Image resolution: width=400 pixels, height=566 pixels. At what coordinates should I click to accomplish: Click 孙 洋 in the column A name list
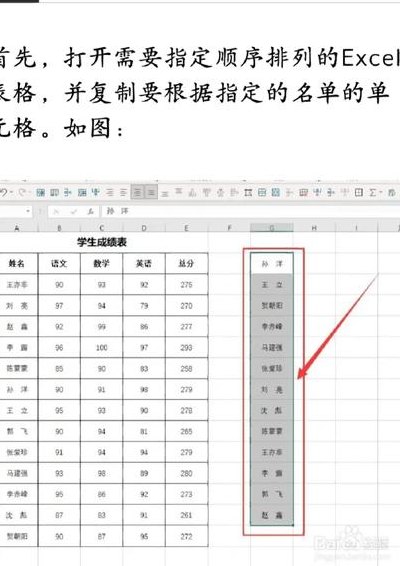tap(17, 389)
